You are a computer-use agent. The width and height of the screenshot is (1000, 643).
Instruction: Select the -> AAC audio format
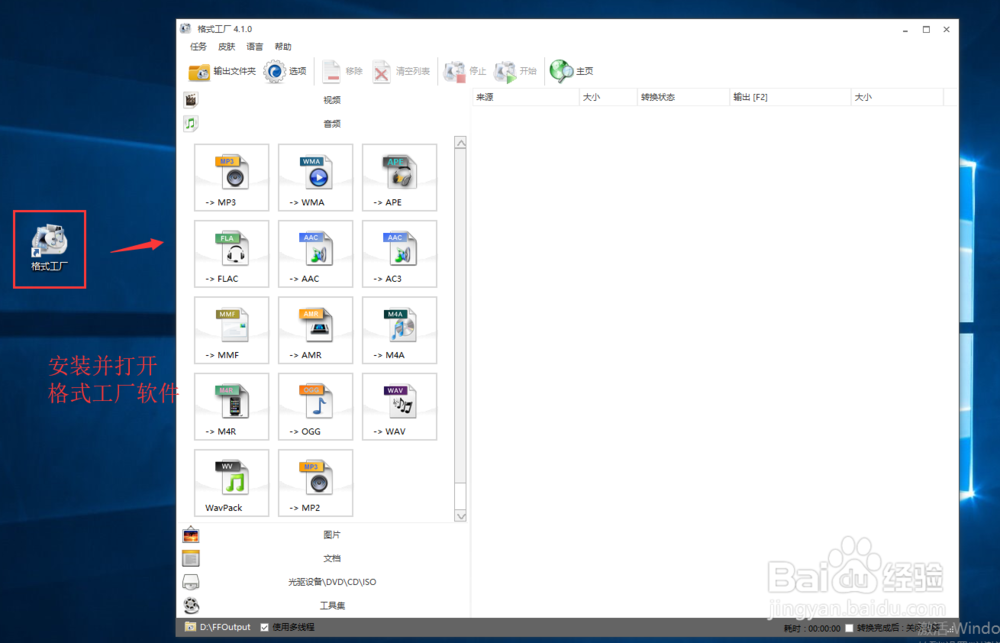(x=315, y=254)
